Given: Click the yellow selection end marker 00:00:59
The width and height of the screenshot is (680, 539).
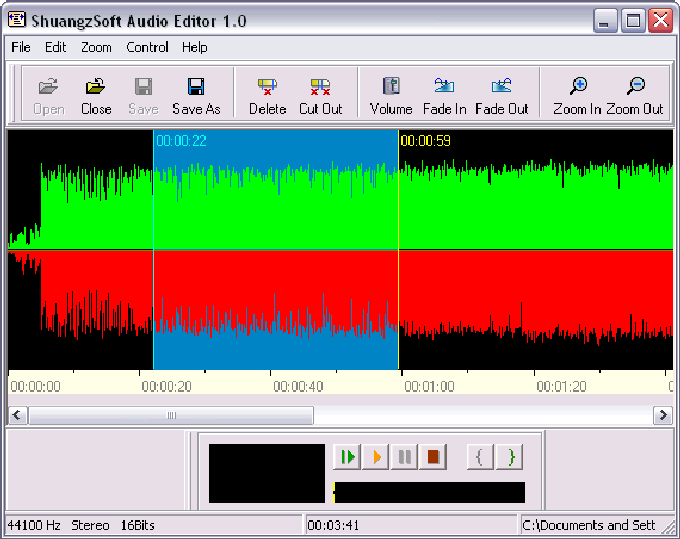Looking at the screenshot, I should coord(425,141).
